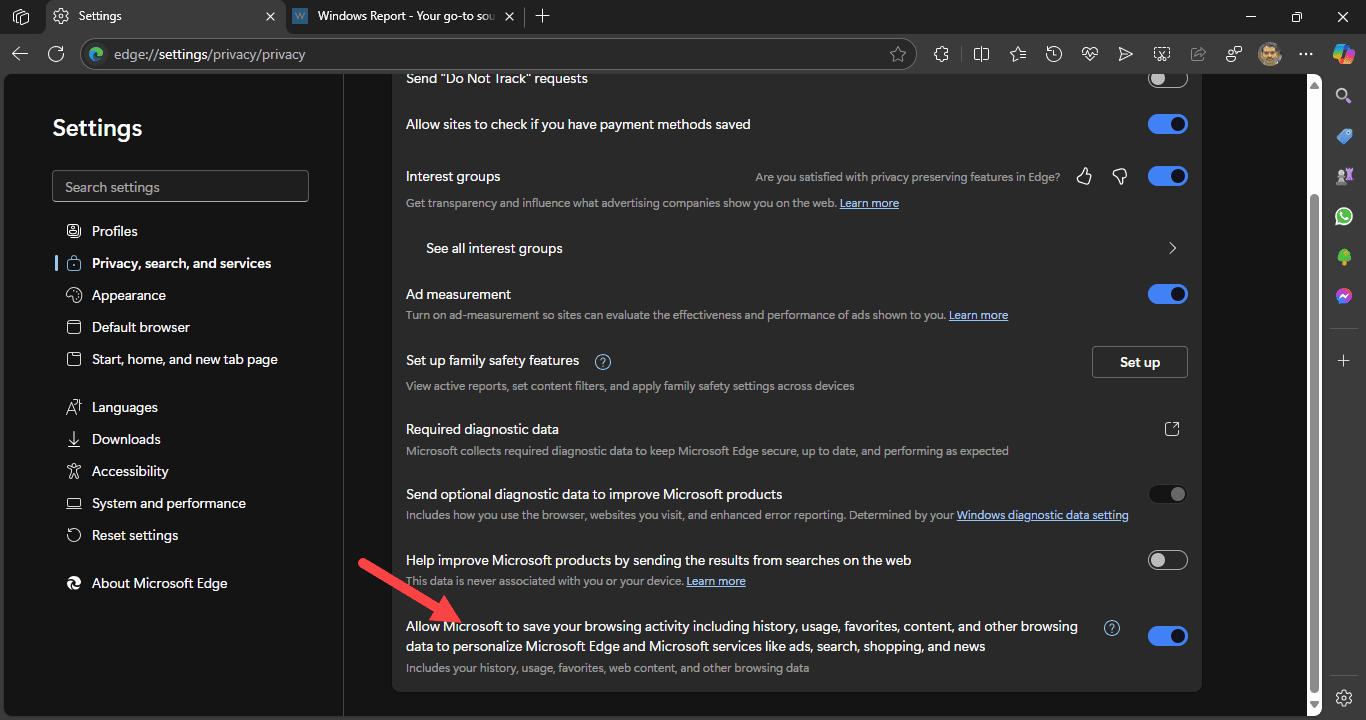Enable sending search results to Microsoft

pyautogui.click(x=1167, y=560)
